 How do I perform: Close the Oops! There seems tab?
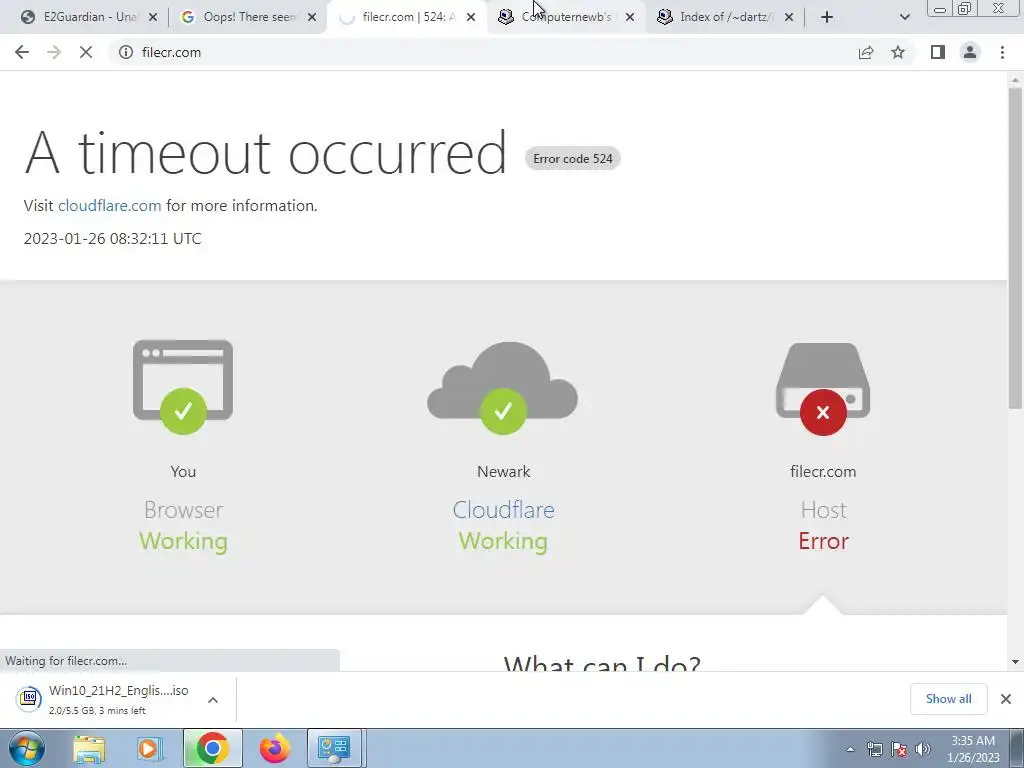[312, 17]
